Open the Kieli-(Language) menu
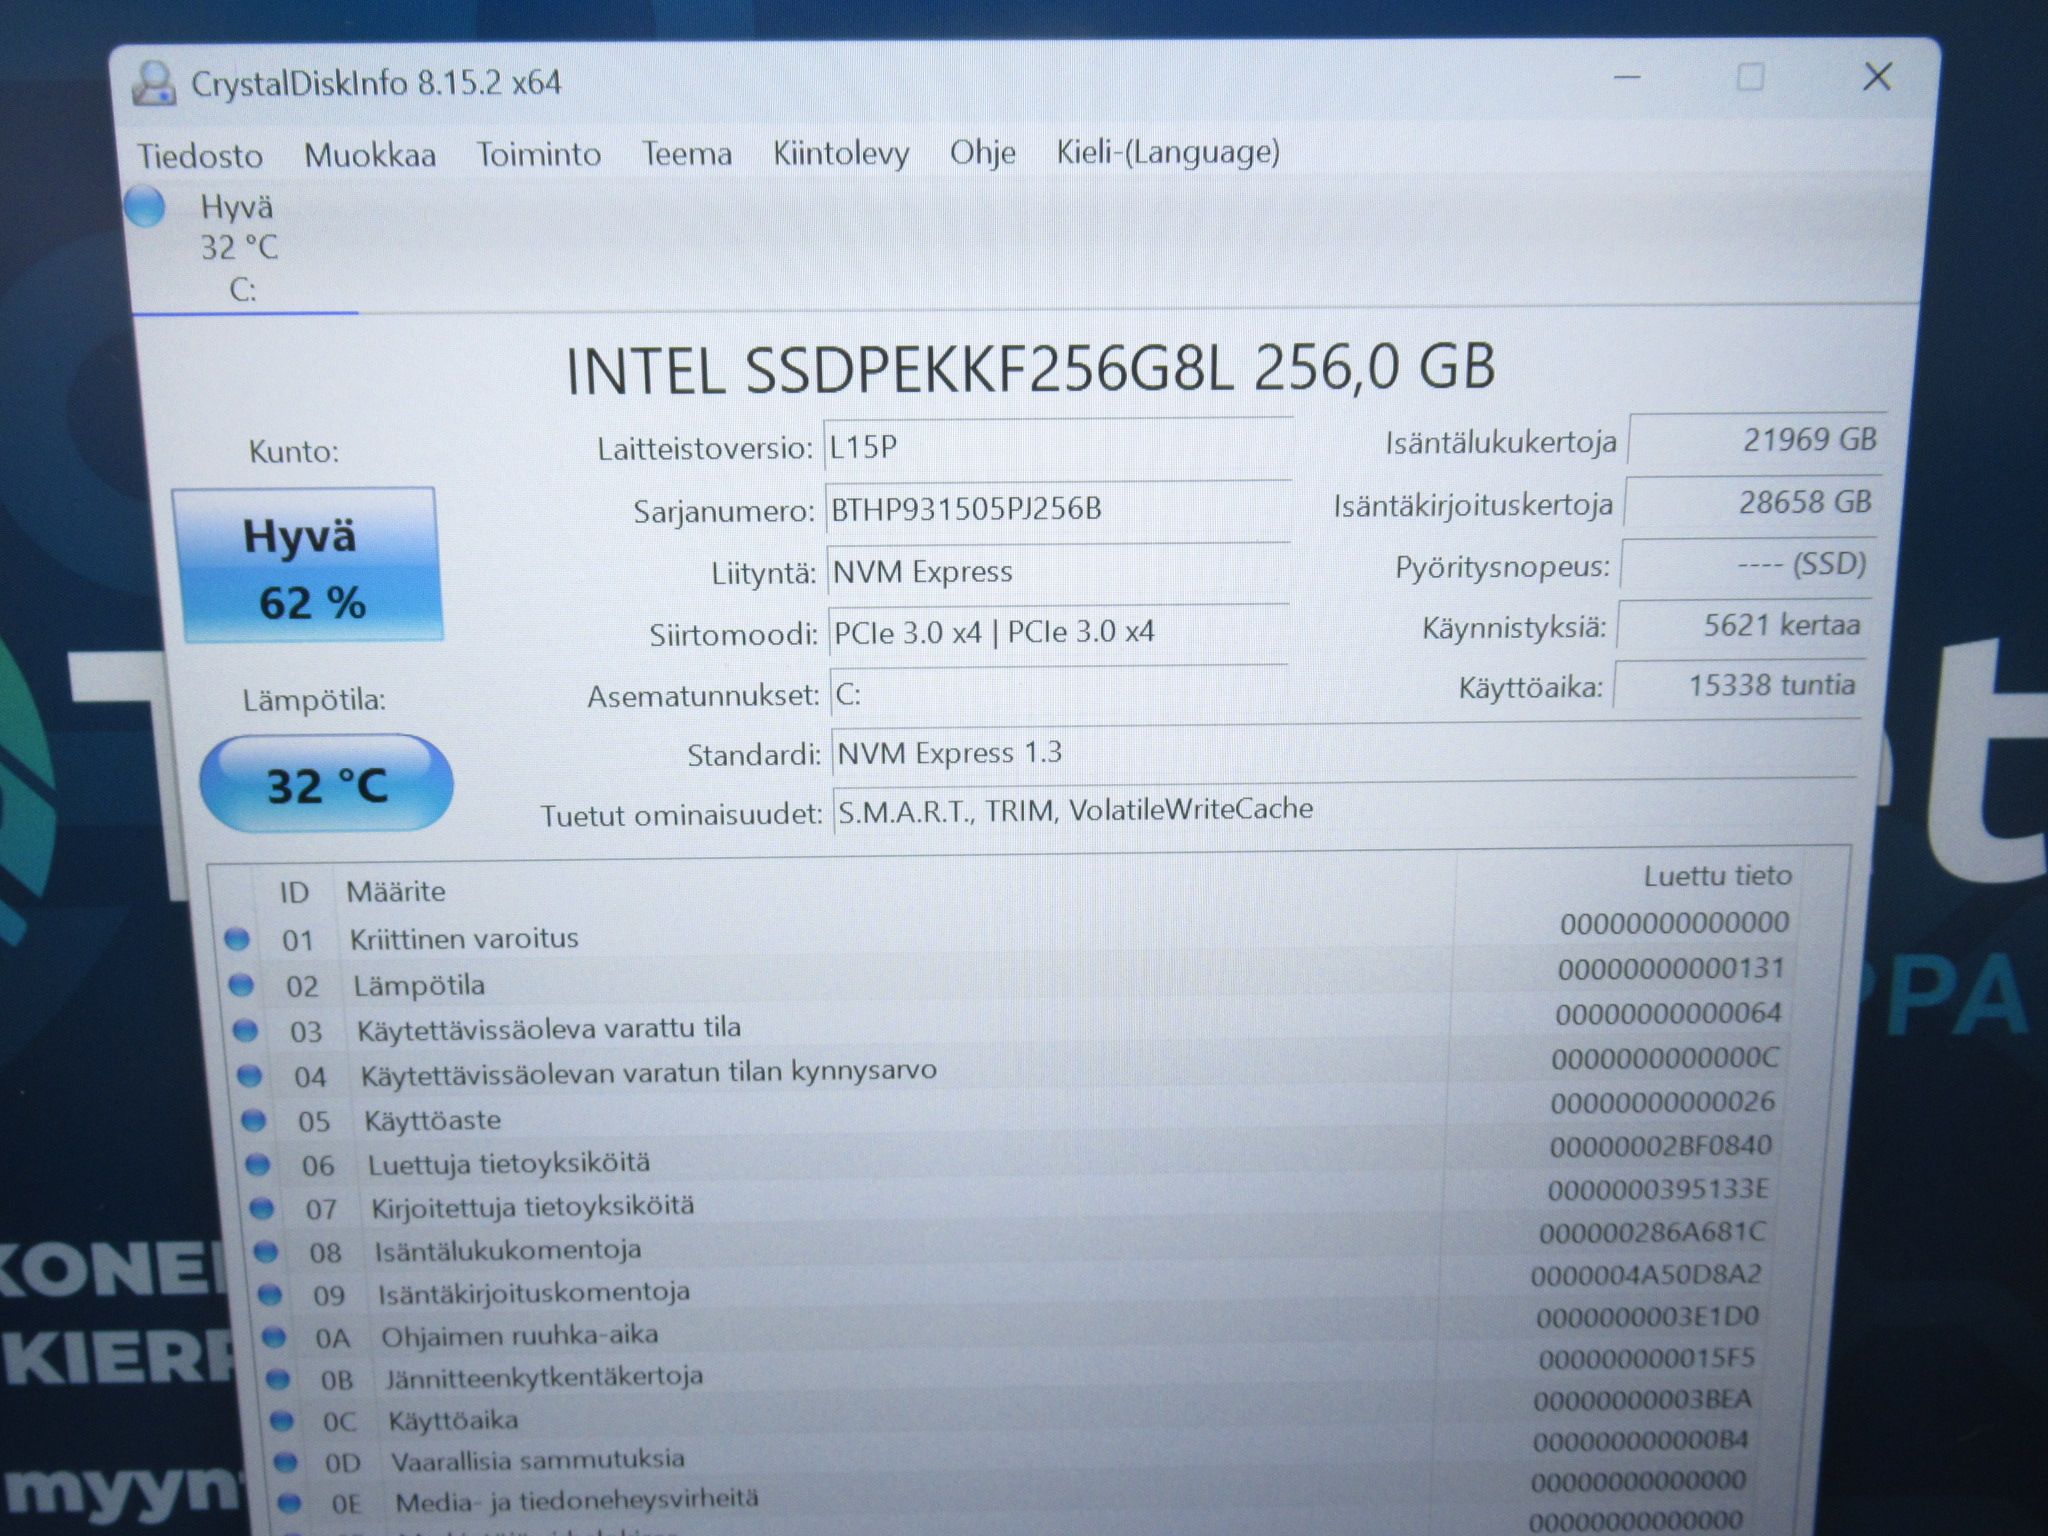2048x1536 pixels. (x=1168, y=152)
